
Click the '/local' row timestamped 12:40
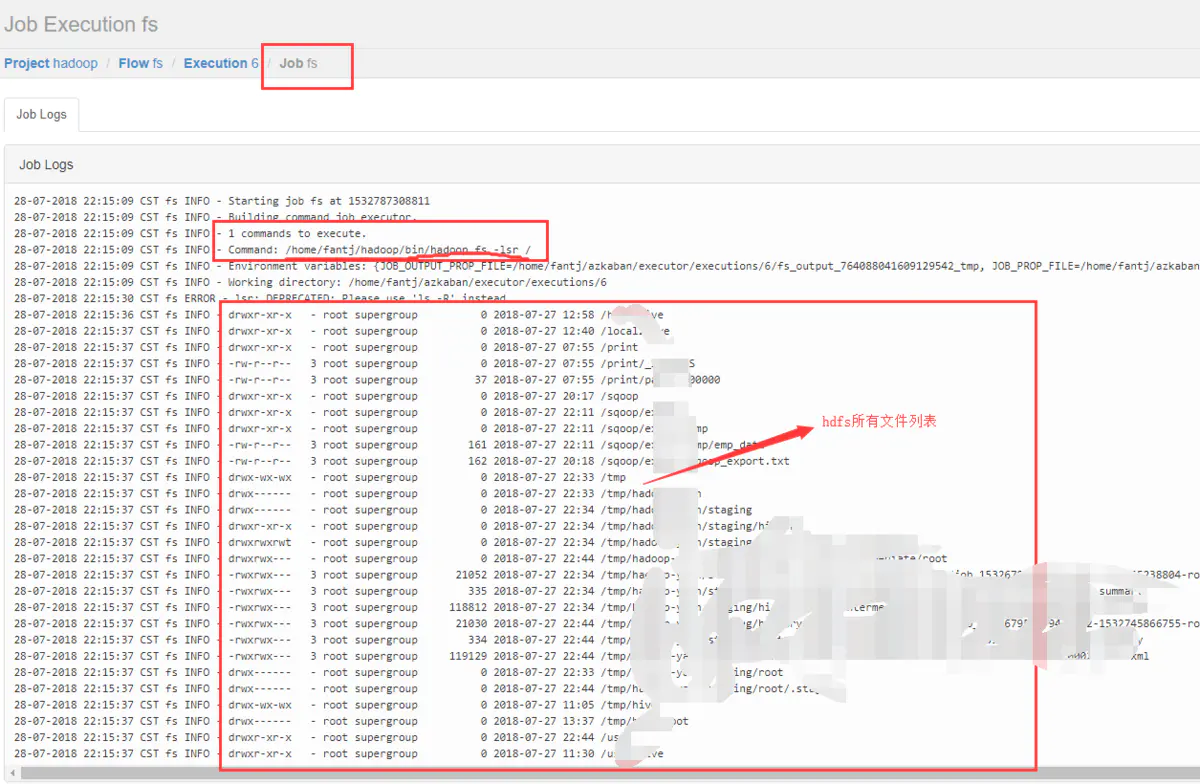pyautogui.click(x=342, y=331)
